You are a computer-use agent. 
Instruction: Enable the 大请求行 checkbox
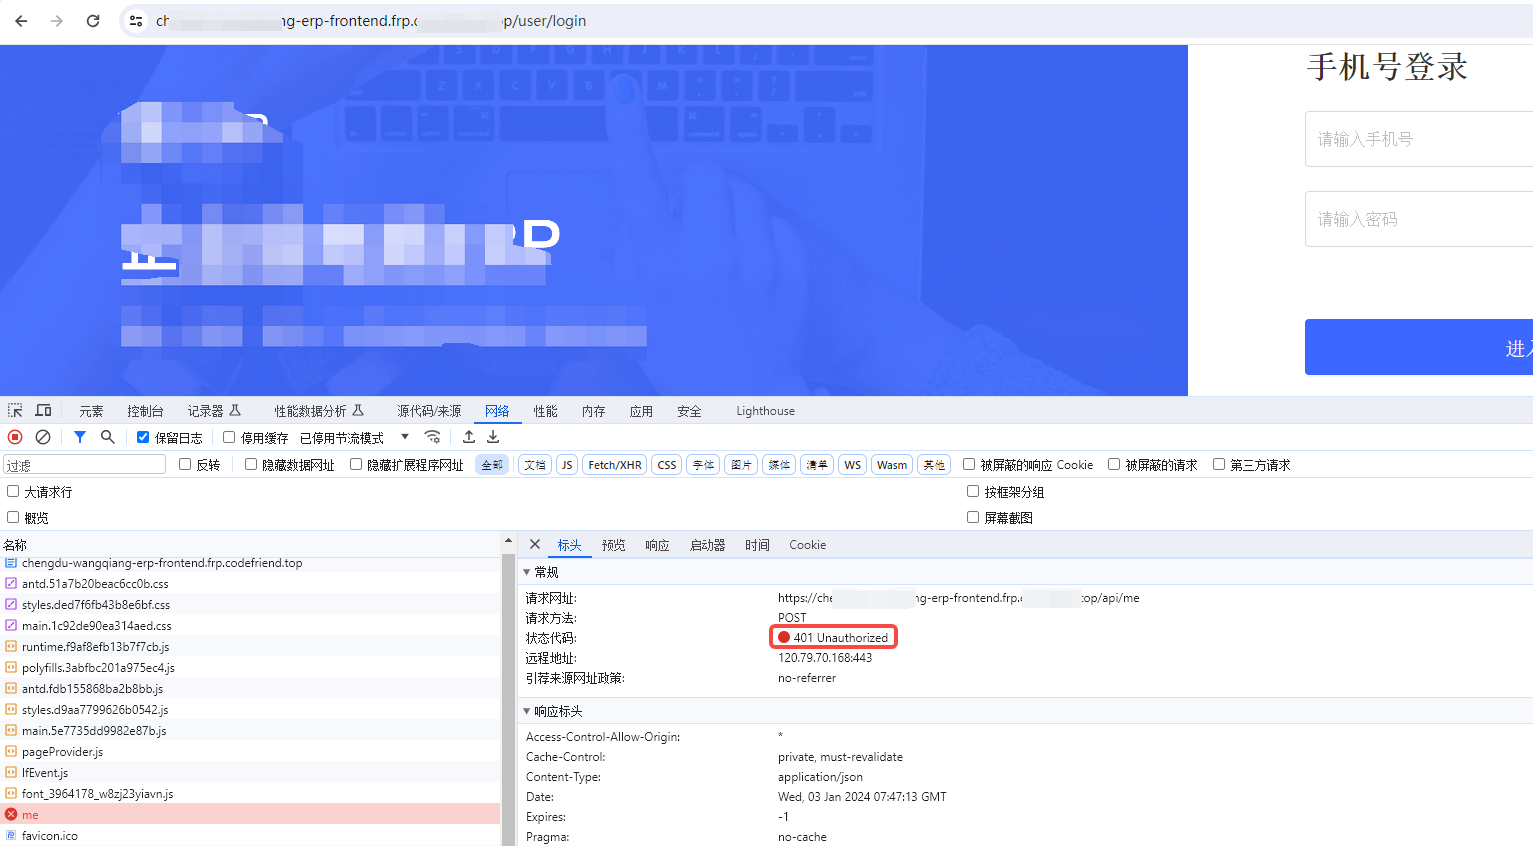(13, 491)
